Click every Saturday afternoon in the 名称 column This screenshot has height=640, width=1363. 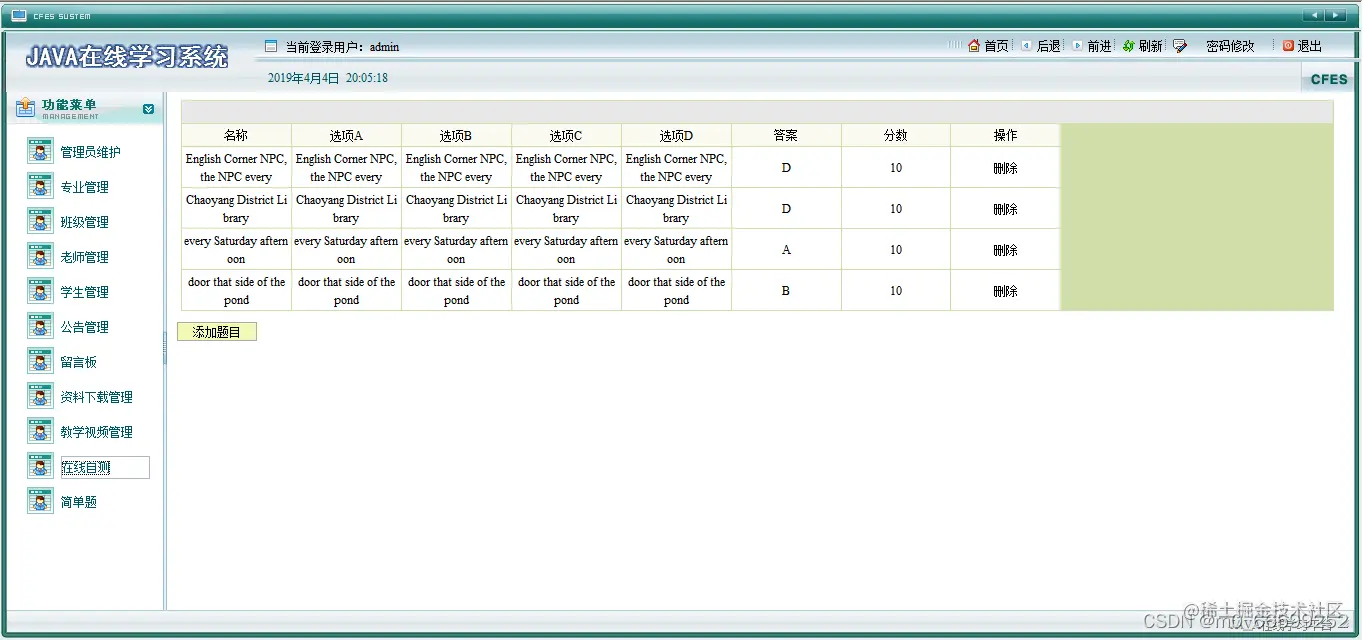click(236, 250)
